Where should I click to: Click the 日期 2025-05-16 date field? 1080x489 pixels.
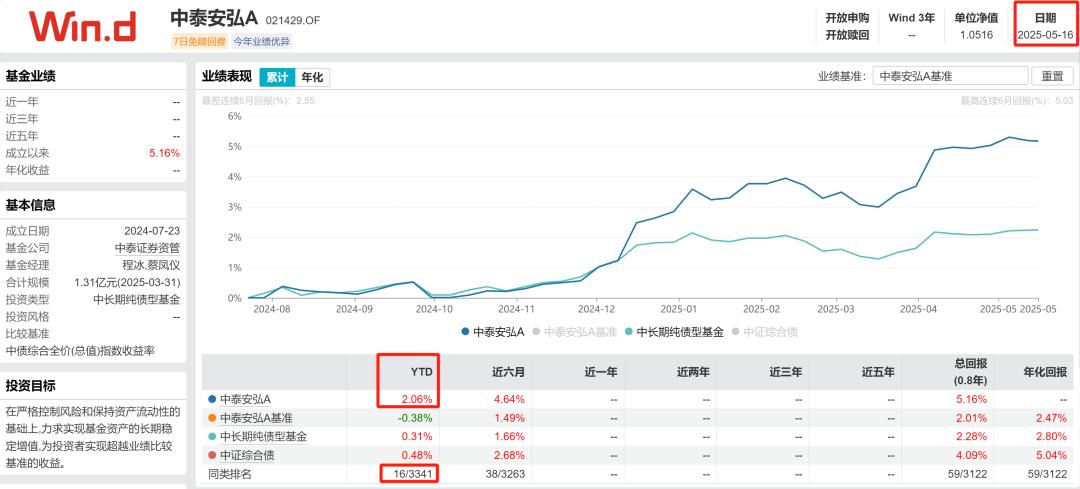[1045, 26]
